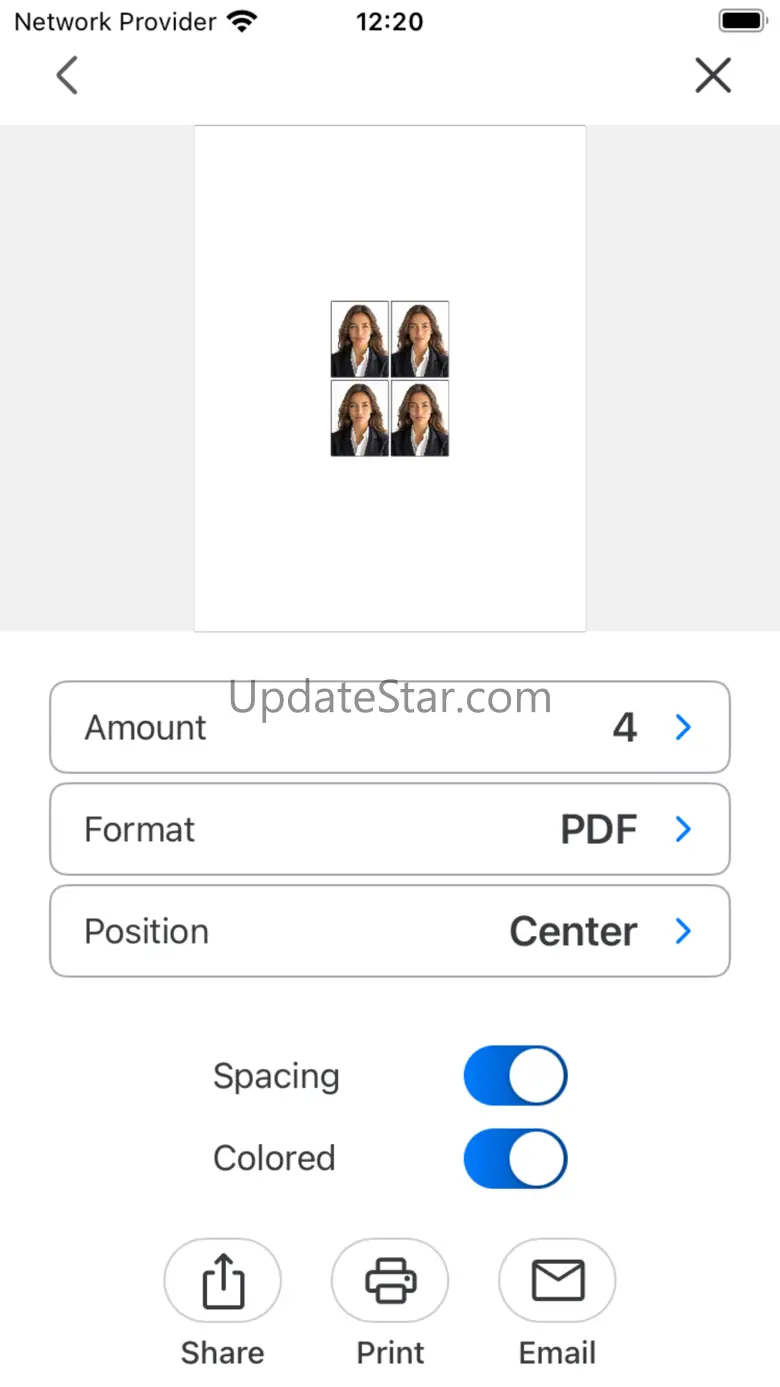This screenshot has width=780, height=1387.
Task: Tap the back arrow icon
Action: tap(67, 75)
